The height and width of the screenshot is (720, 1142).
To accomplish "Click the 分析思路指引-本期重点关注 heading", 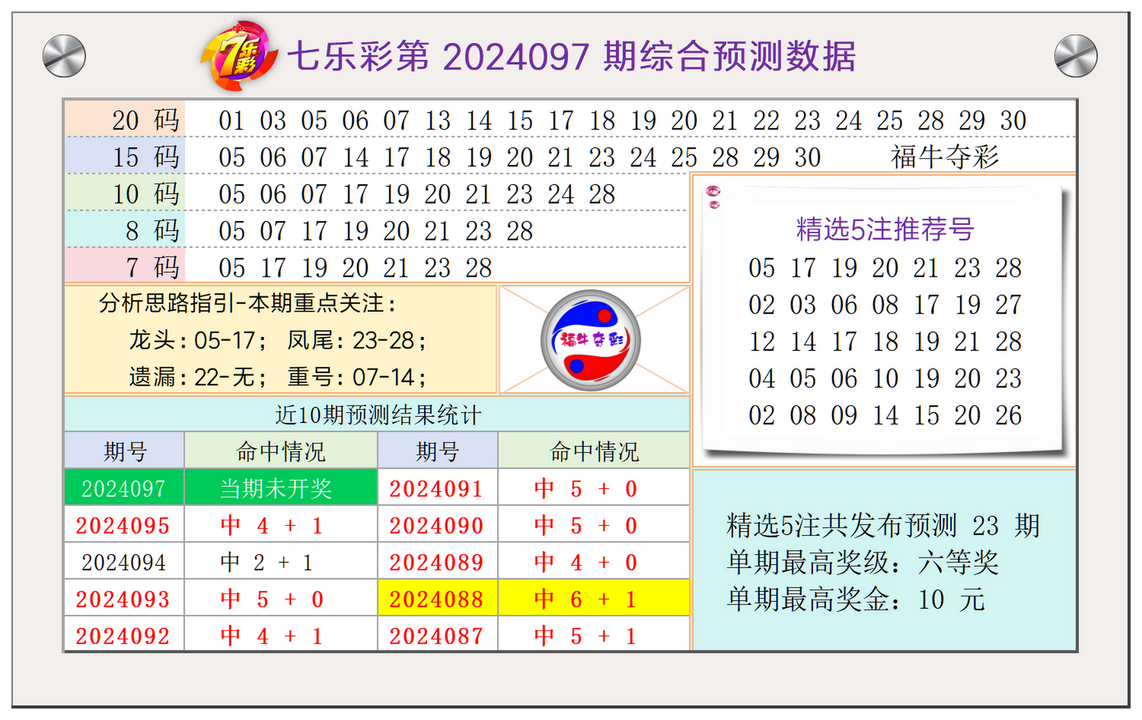I will tap(248, 303).
